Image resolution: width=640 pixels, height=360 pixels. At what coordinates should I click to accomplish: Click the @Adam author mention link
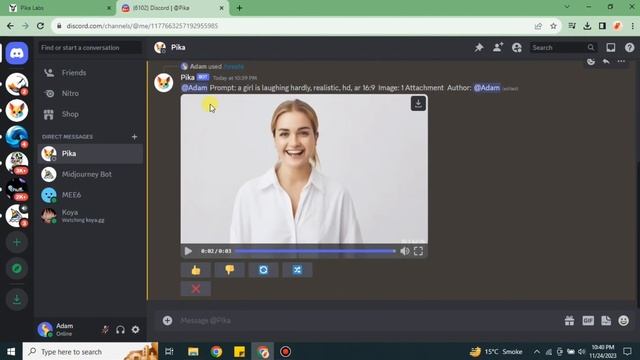[487, 88]
